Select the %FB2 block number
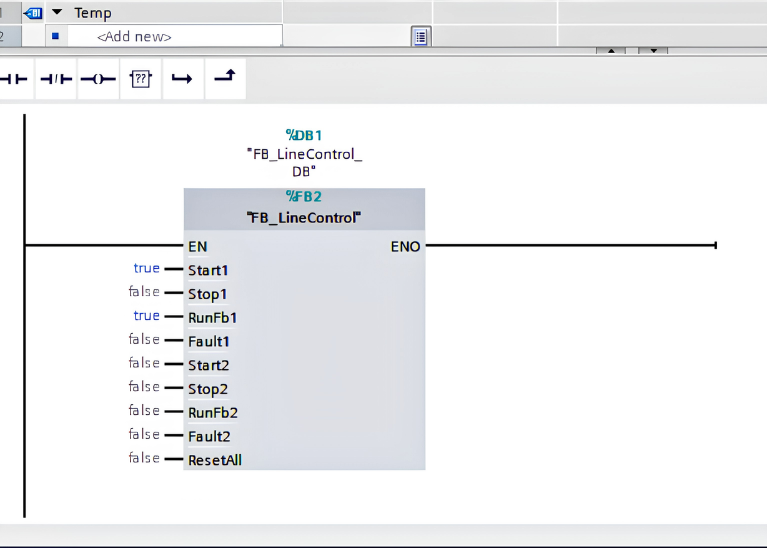Viewport: 767px width, 548px height. (304, 197)
